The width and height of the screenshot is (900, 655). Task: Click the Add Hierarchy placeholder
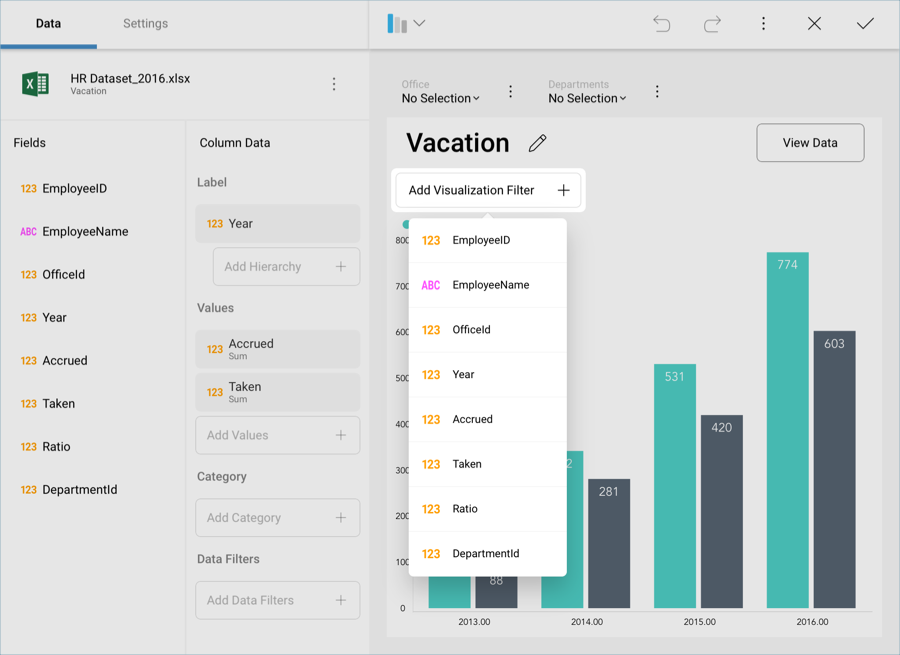coord(286,267)
